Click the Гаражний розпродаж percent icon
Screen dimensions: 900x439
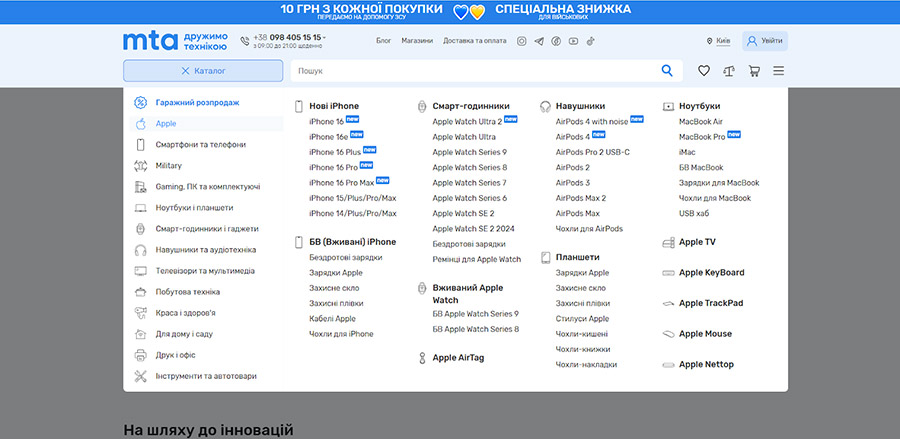click(141, 103)
